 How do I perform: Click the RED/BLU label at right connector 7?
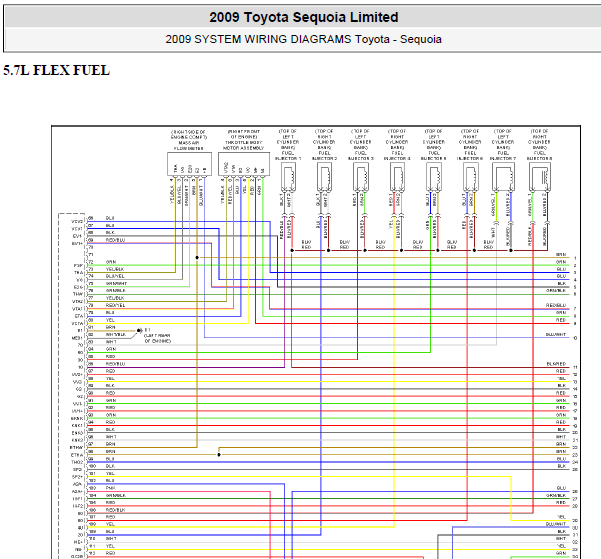click(556, 306)
